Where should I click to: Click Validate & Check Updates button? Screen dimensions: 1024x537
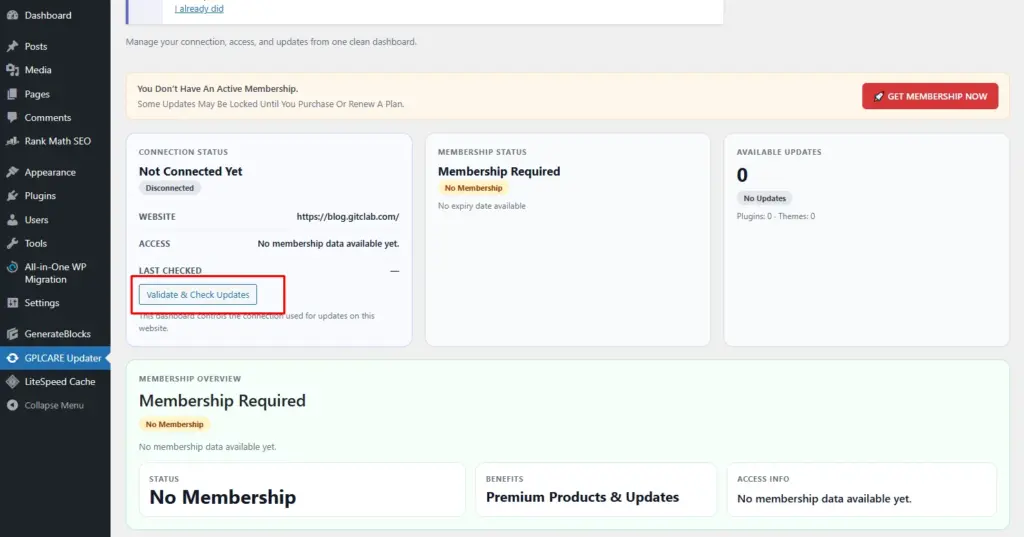click(198, 295)
